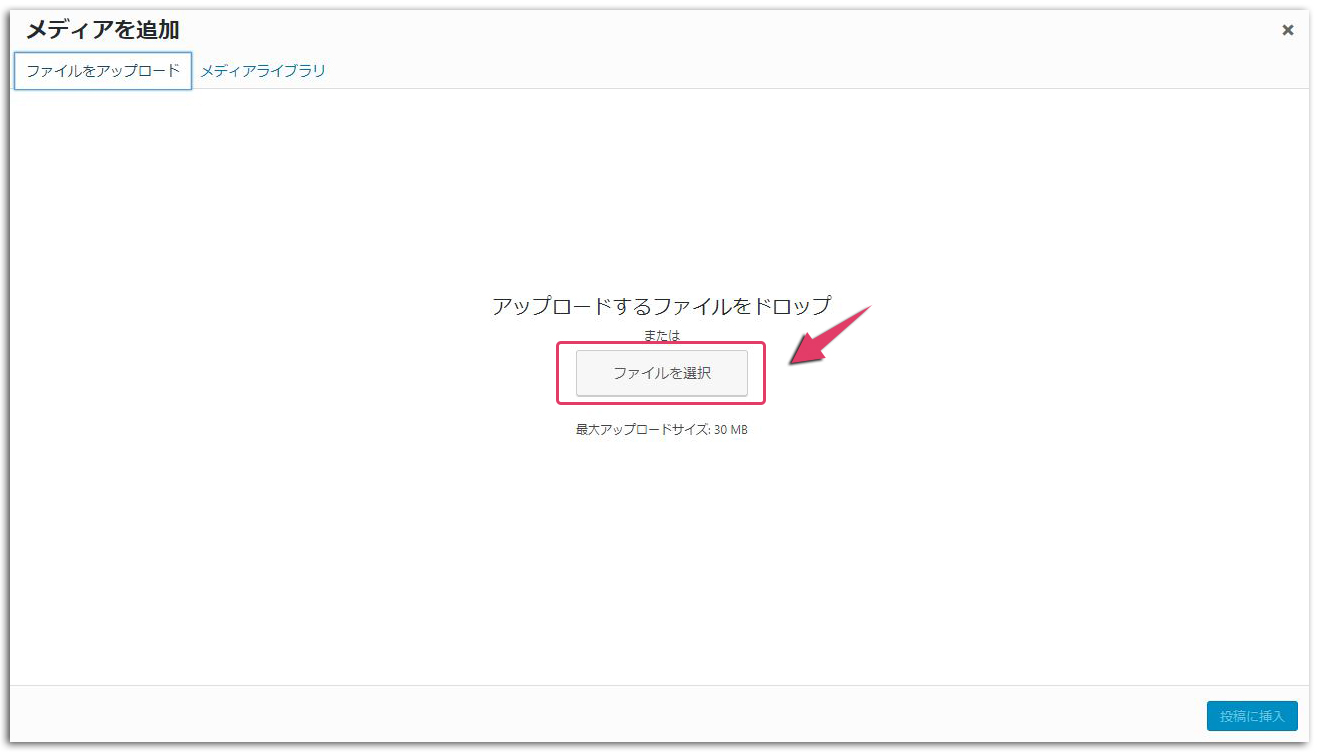Open the メディアライブラリ tab

coord(263,71)
